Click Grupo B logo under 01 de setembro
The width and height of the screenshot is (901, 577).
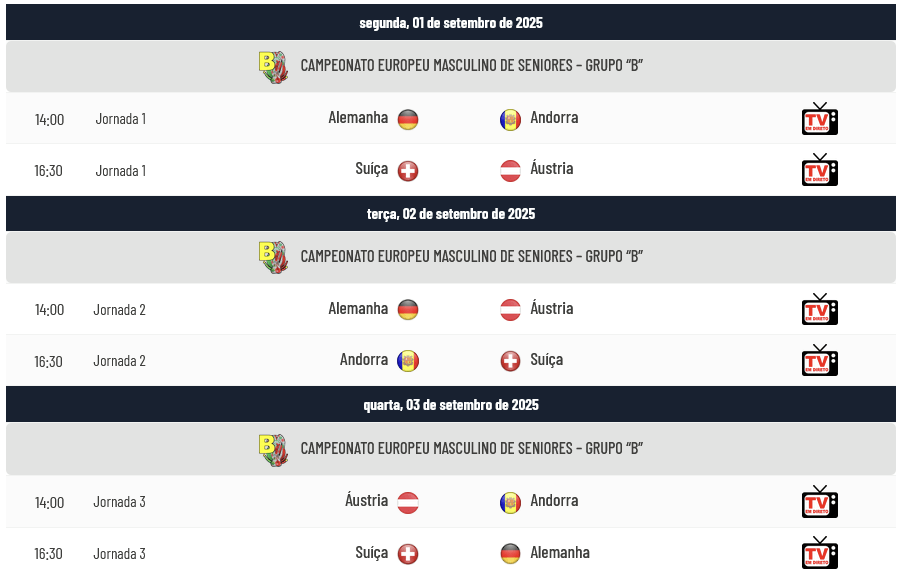point(274,67)
